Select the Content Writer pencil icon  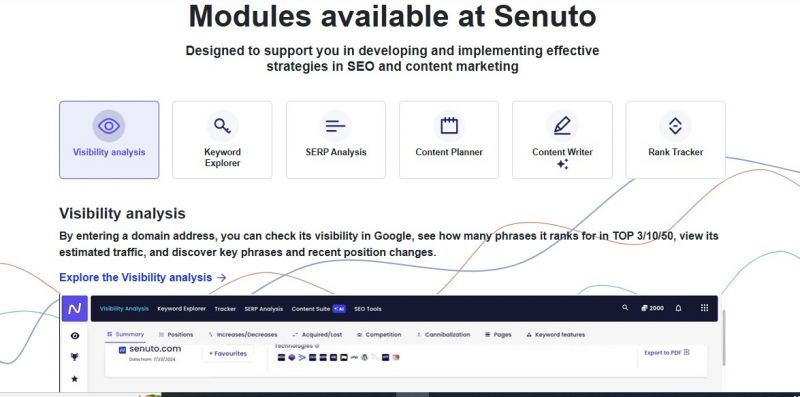[x=562, y=126]
